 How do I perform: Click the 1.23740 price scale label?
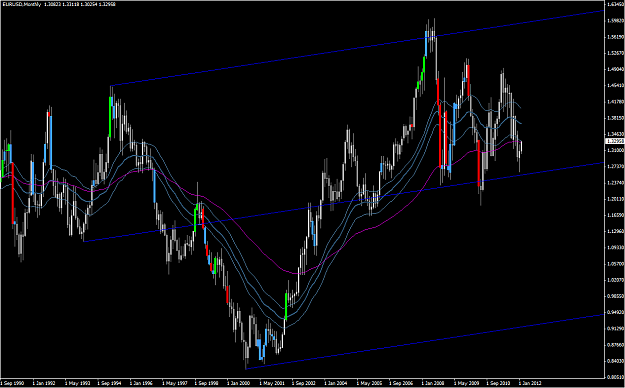615,183
